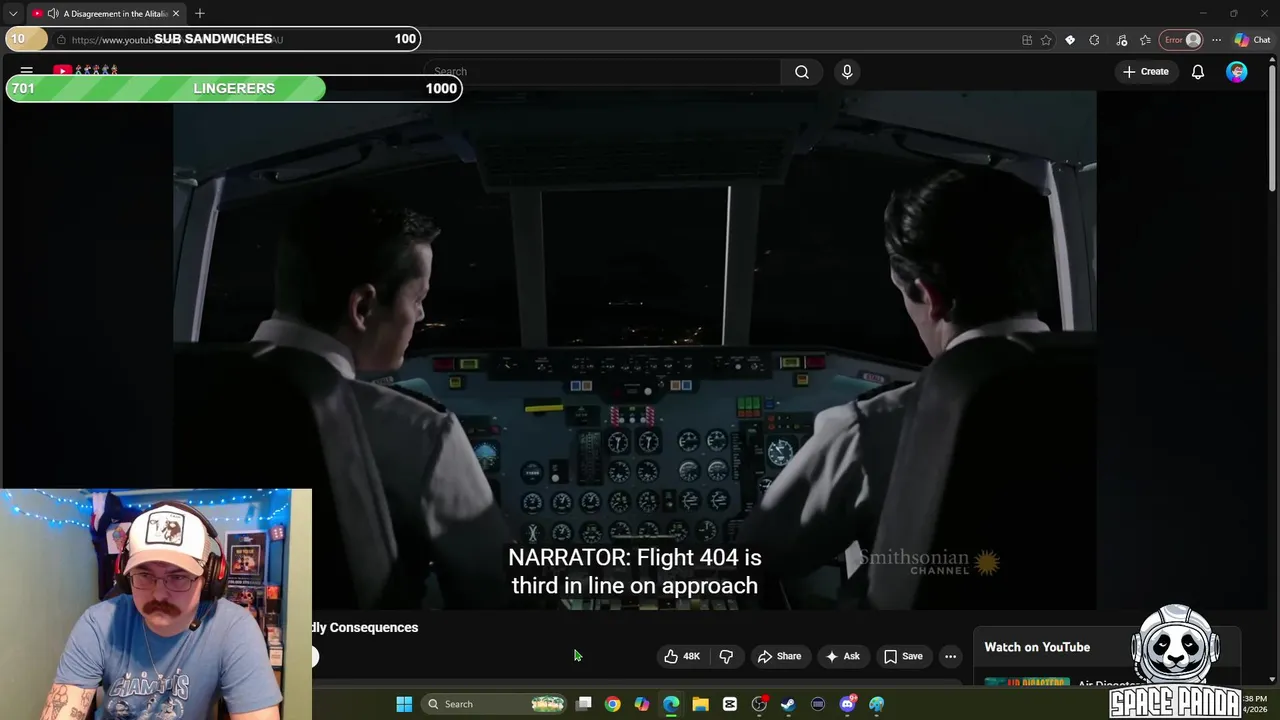
Task: Click the video player to pause
Action: coord(634,350)
